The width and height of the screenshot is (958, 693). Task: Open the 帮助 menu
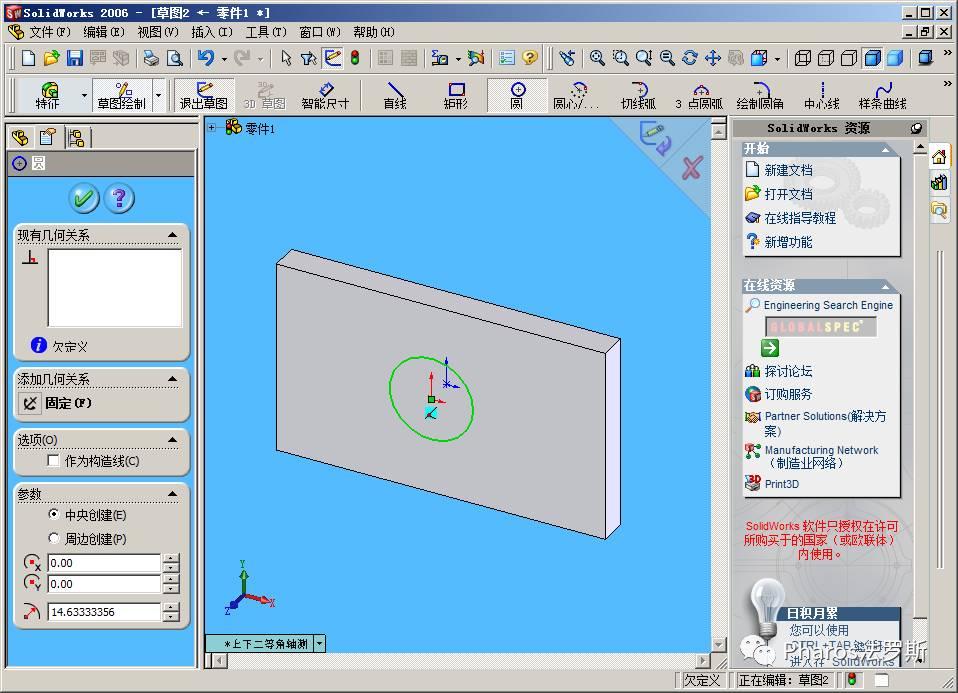point(373,32)
